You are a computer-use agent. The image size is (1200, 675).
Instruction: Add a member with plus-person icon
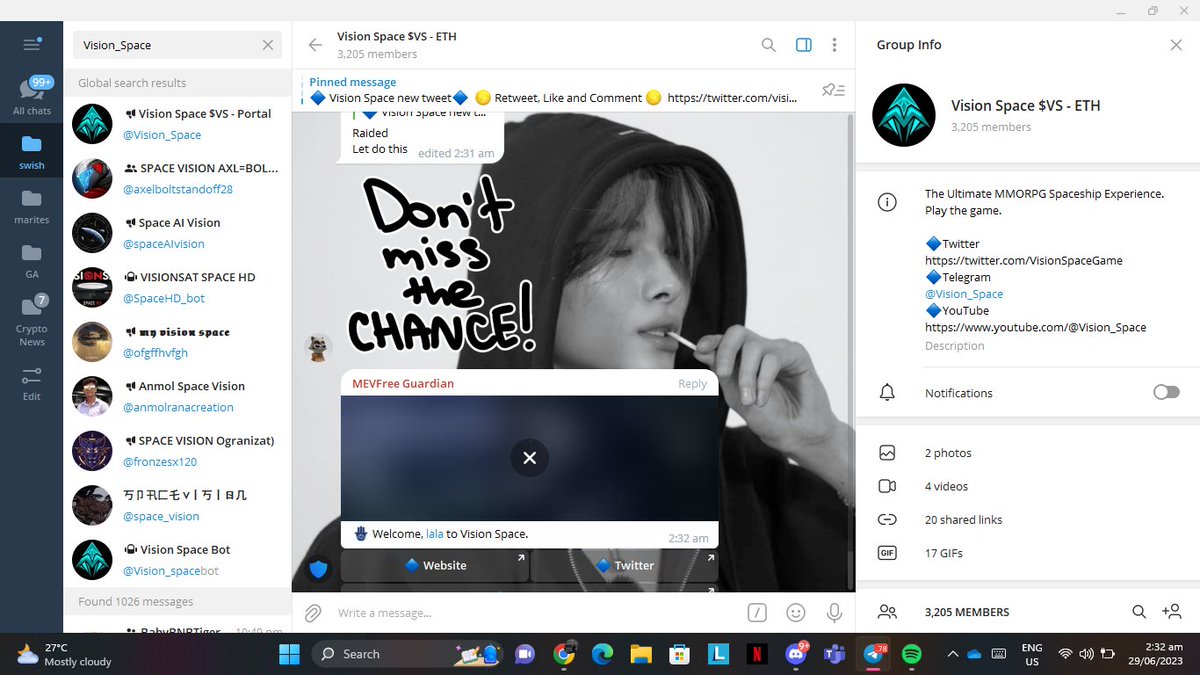tap(1172, 612)
